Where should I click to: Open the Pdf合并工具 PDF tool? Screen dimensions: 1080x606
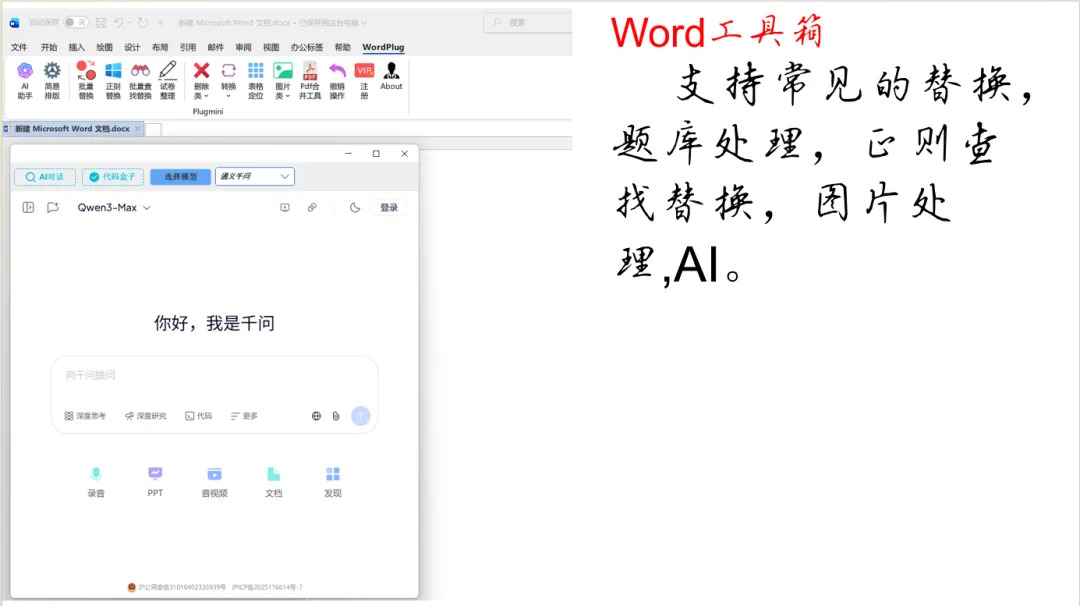click(x=310, y=81)
